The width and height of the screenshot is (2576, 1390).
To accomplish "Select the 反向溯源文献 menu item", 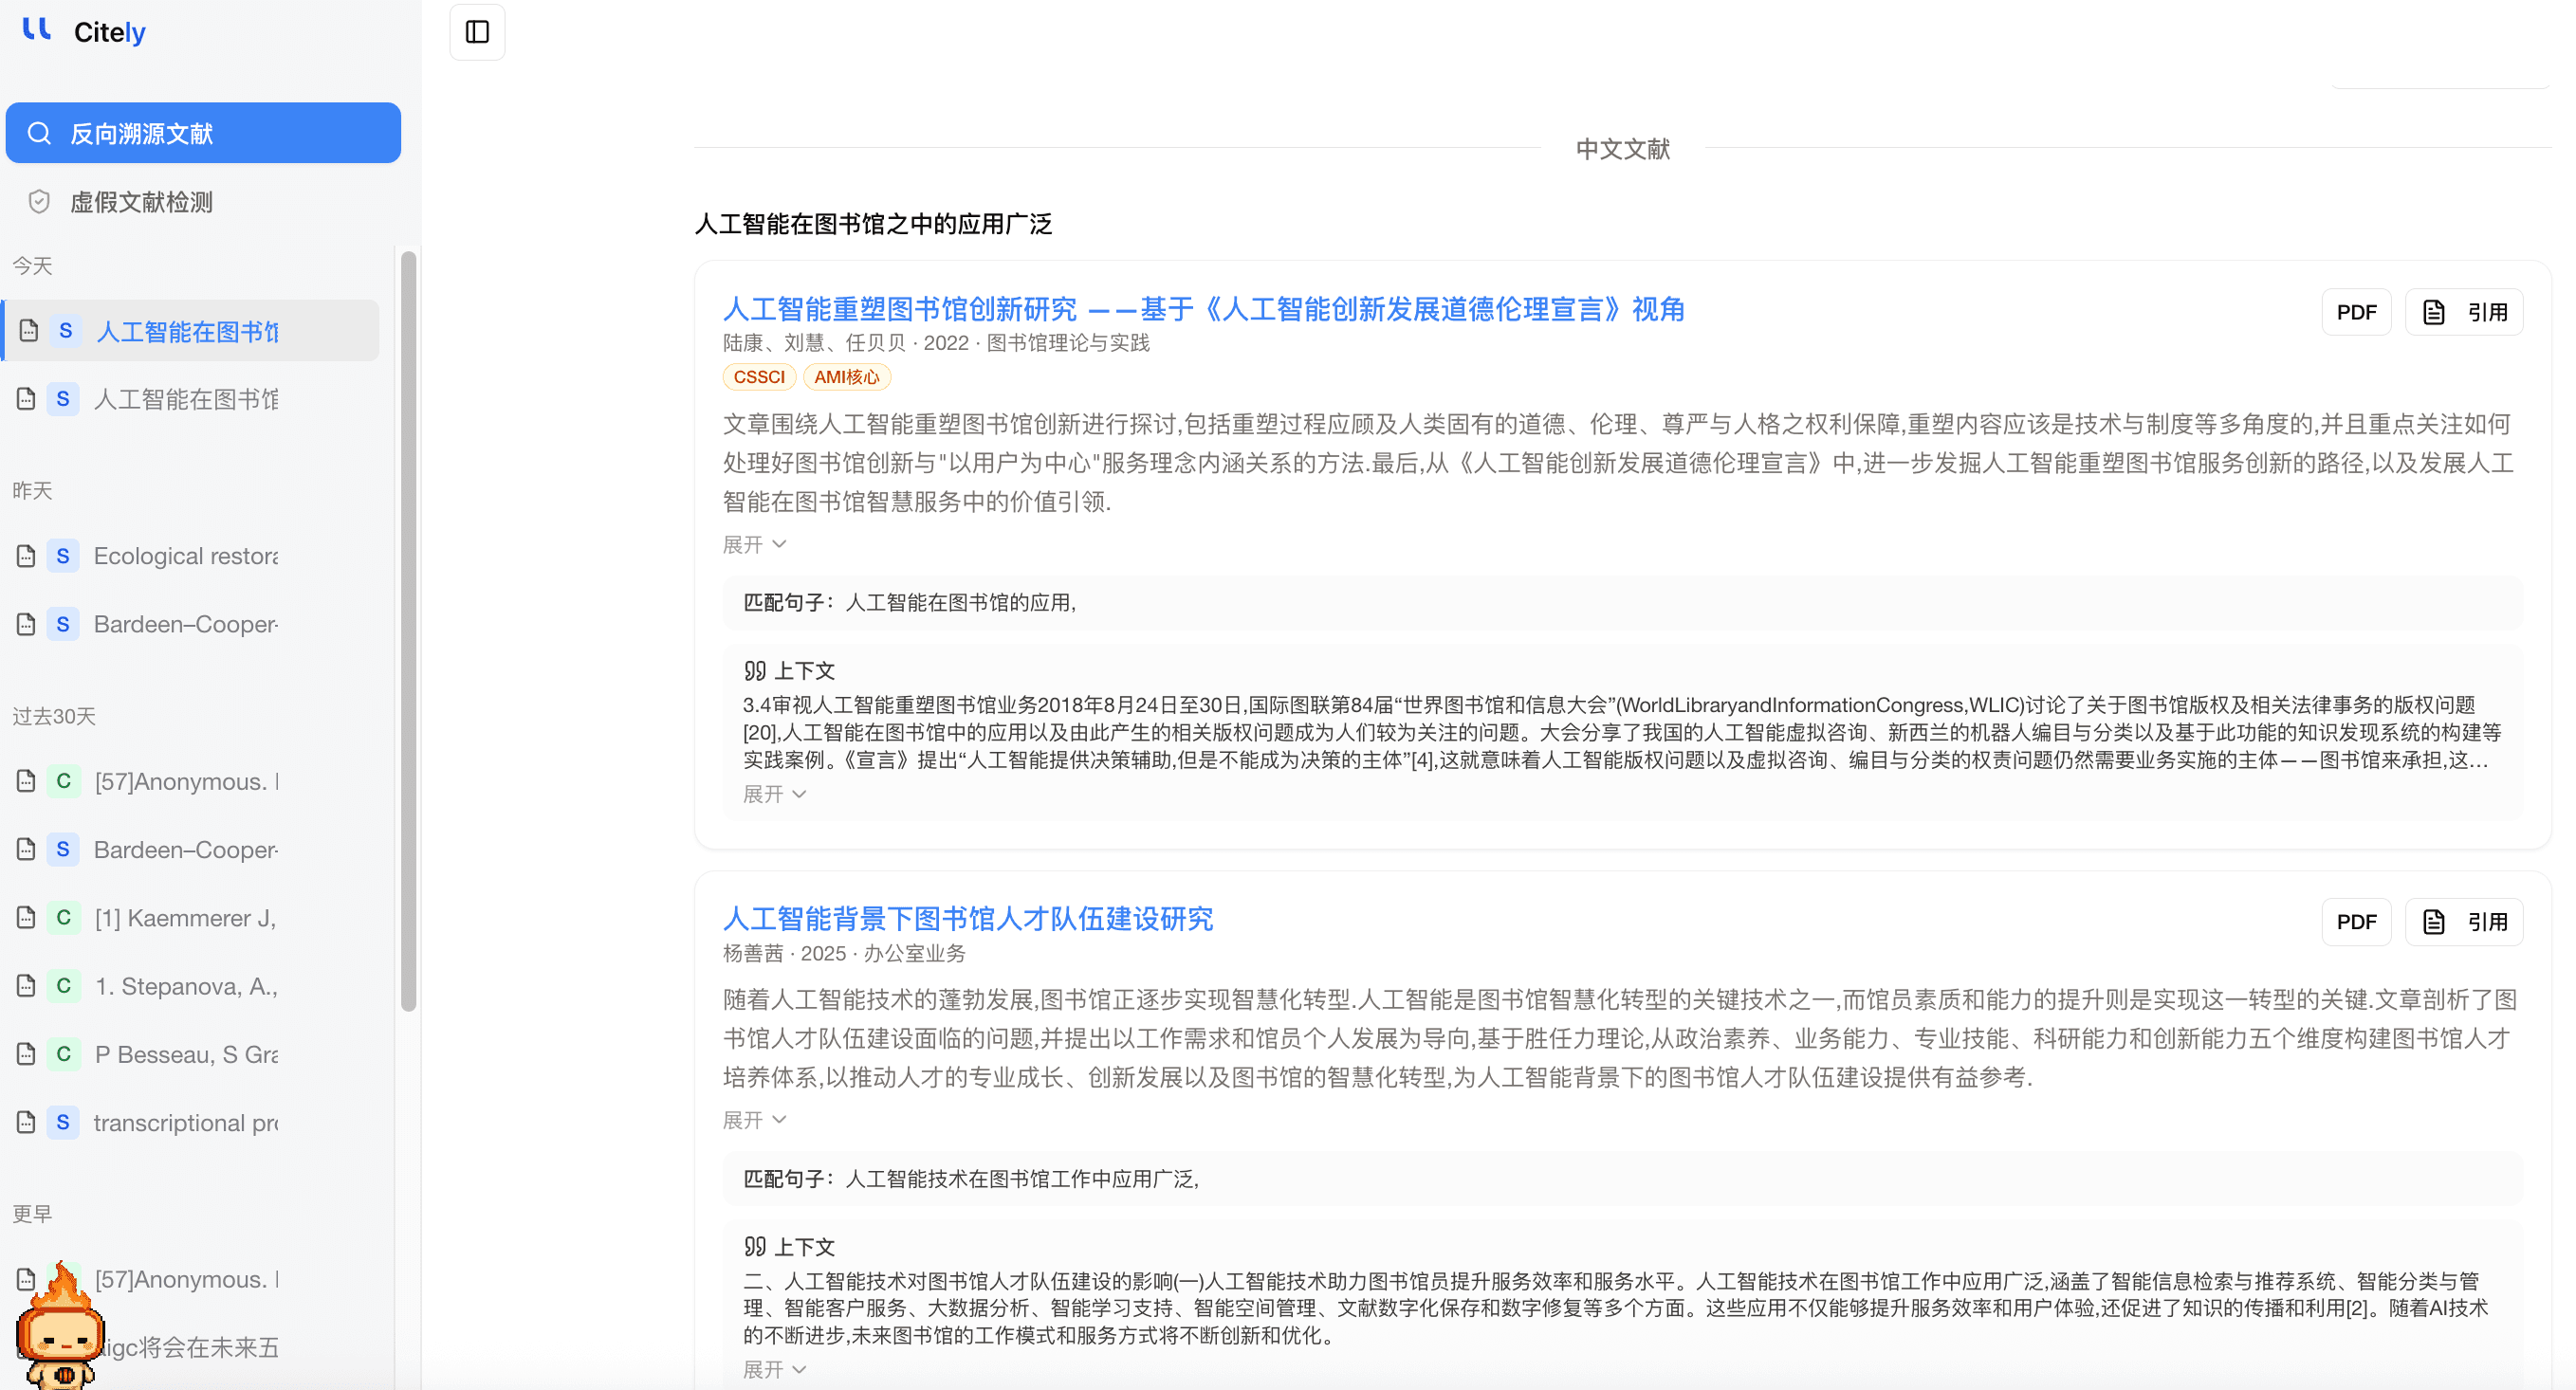I will [x=203, y=133].
